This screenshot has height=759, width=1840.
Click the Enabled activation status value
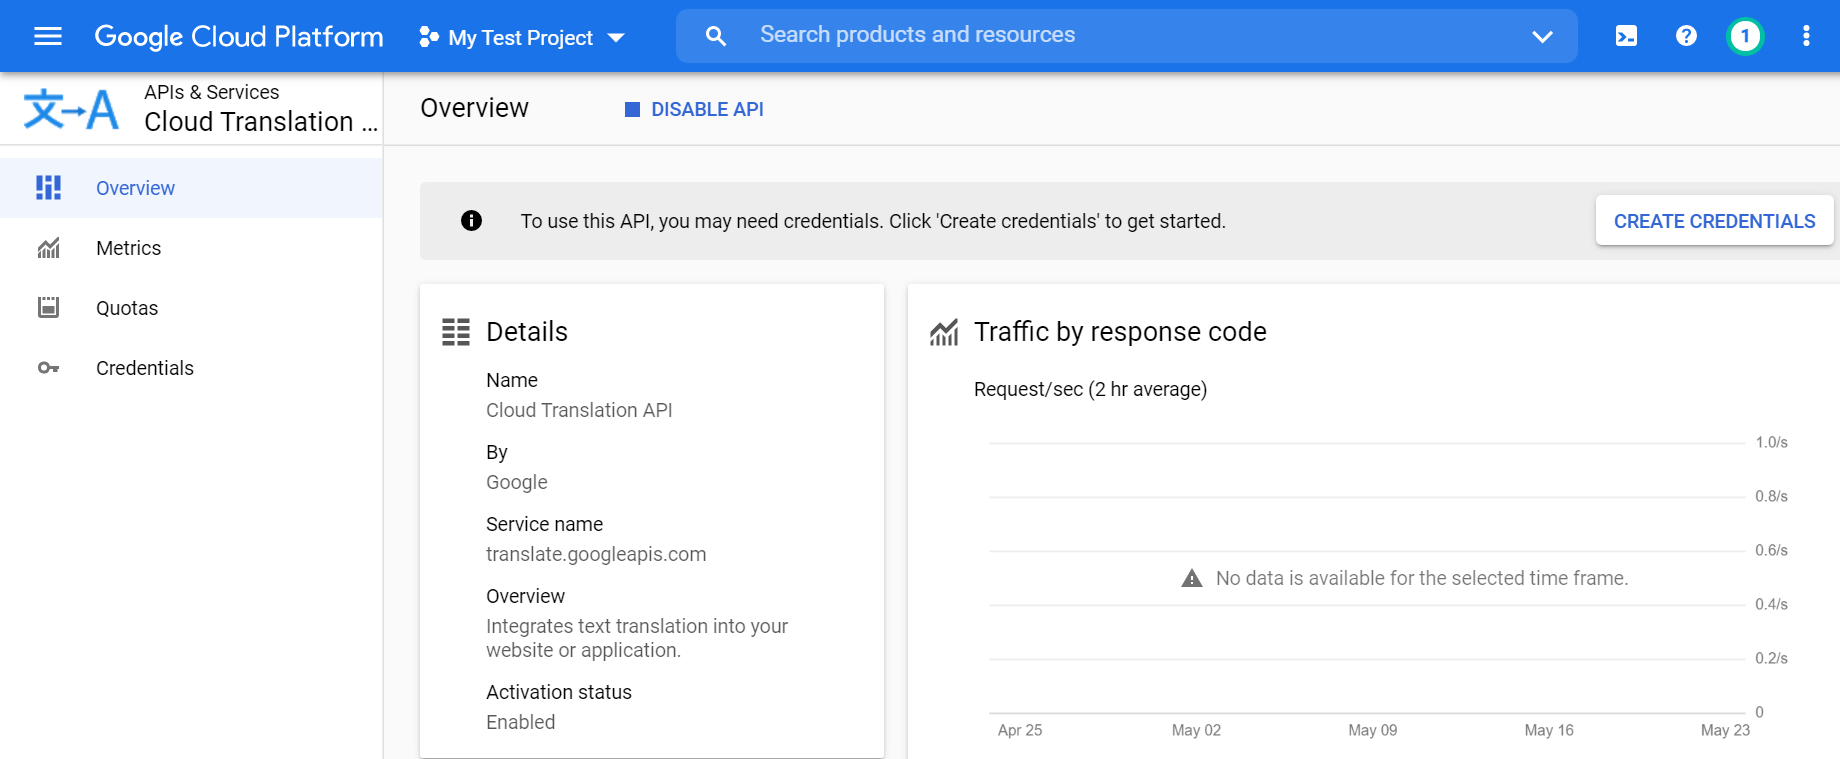pos(520,722)
